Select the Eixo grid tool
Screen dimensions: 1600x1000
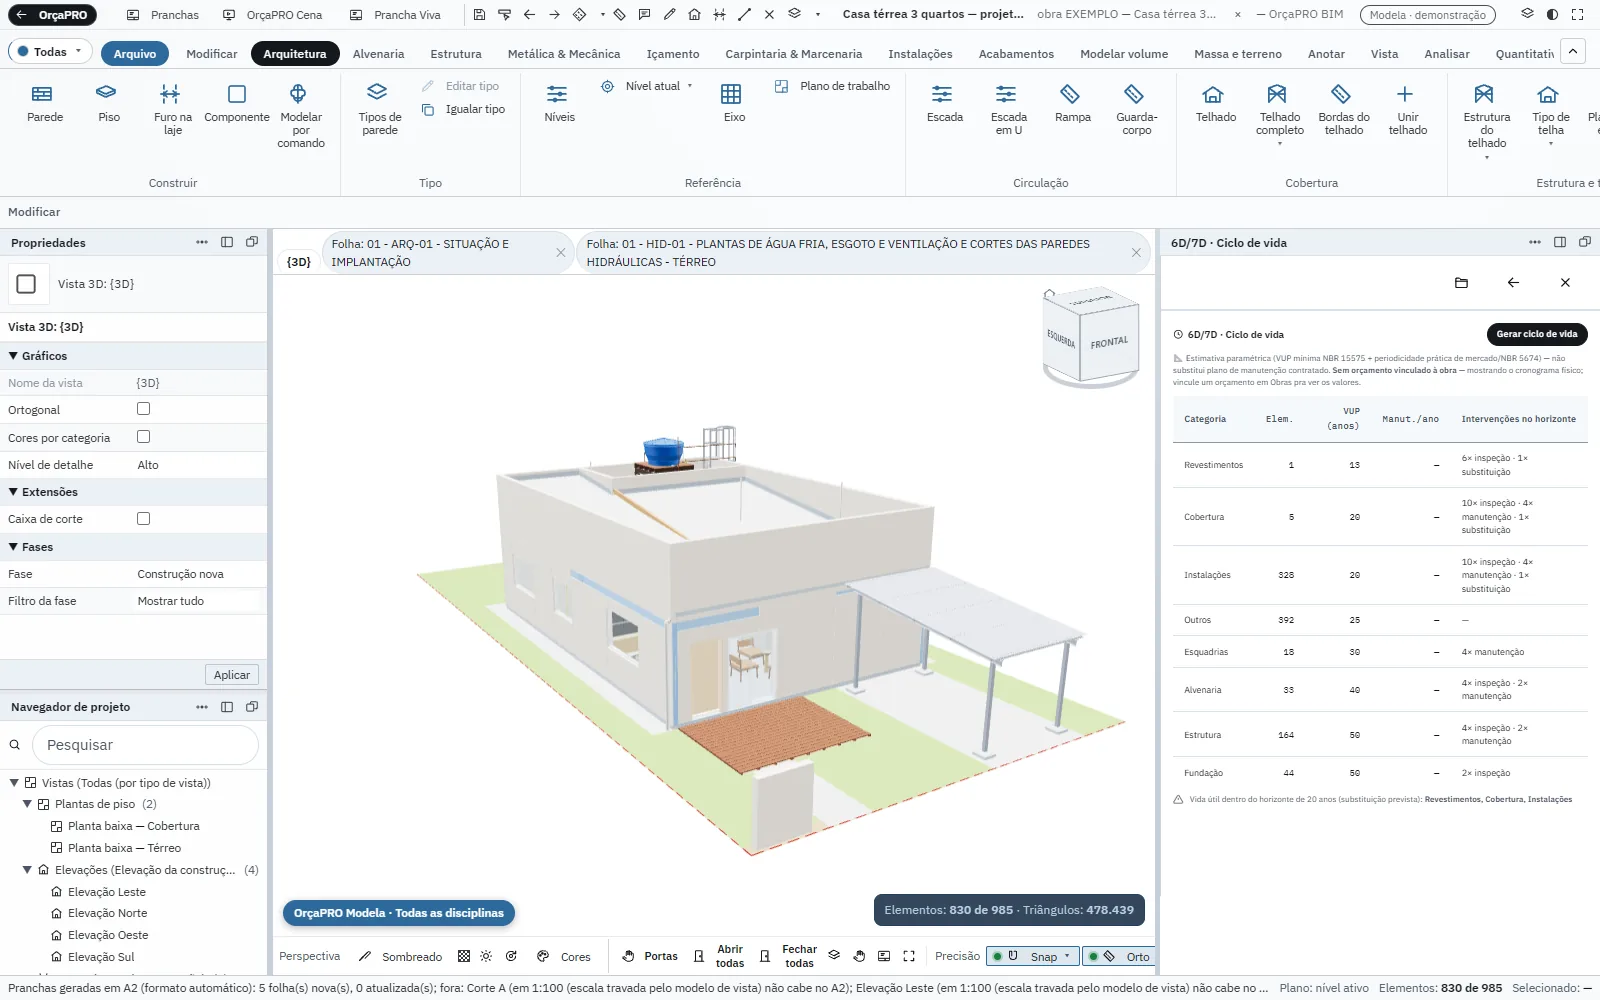[x=733, y=103]
